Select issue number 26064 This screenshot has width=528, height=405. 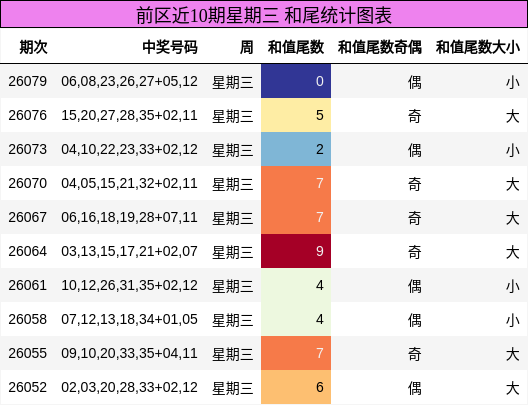pos(28,251)
